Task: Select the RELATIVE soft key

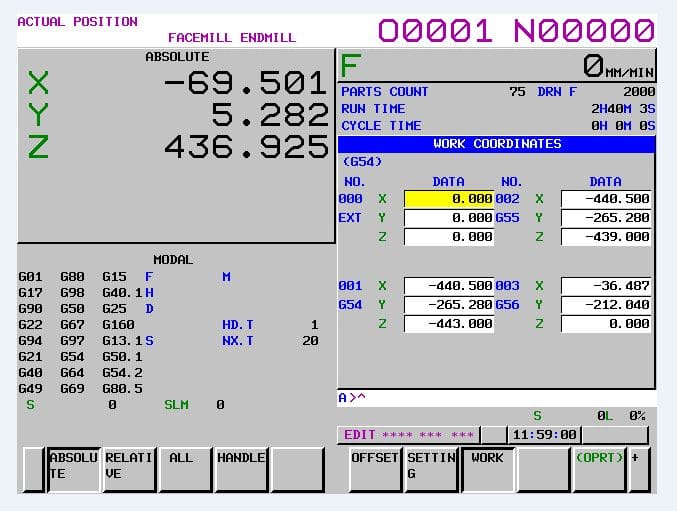Action: click(x=129, y=470)
